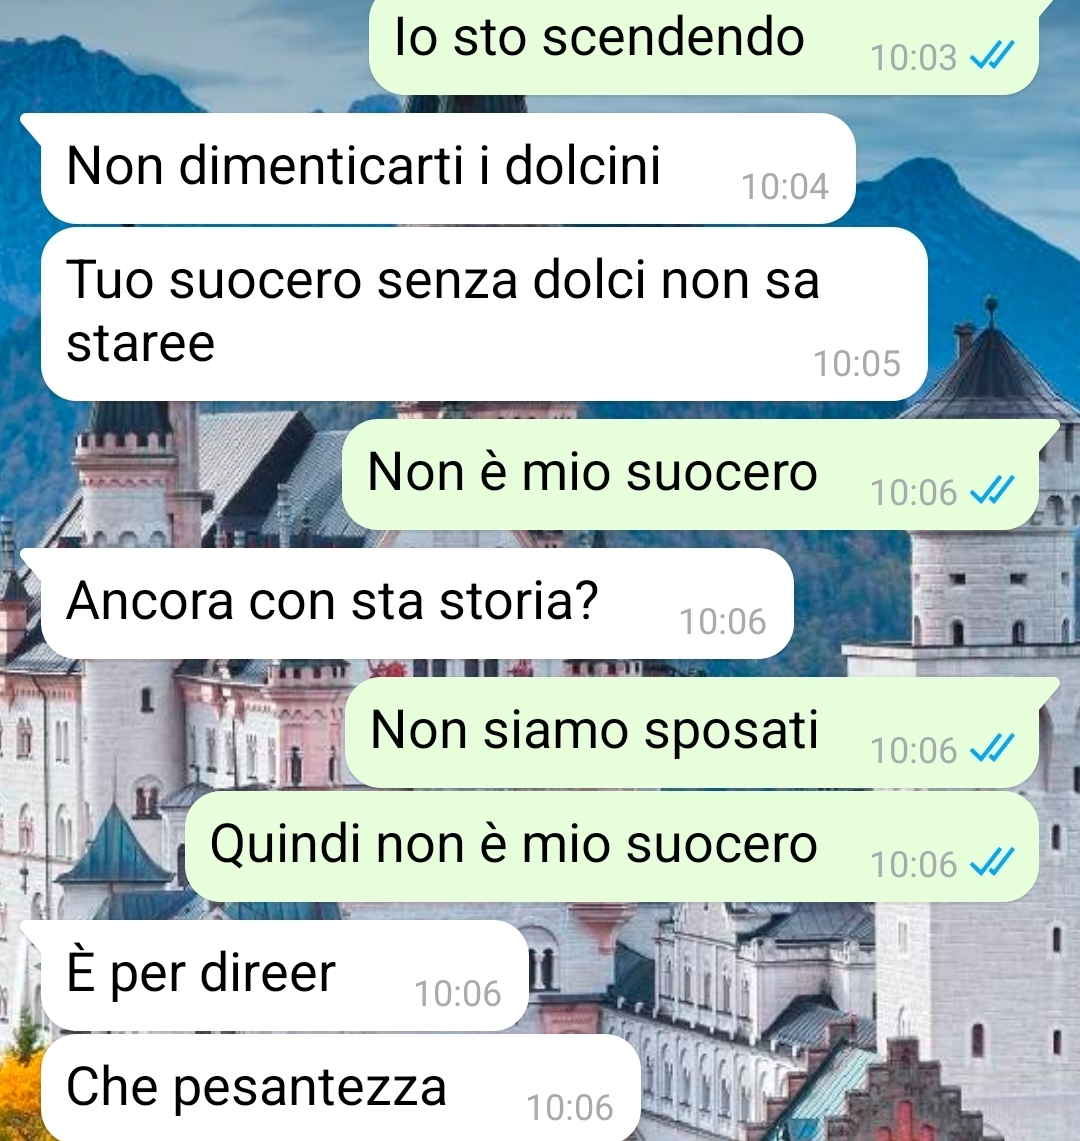Screen dimensions: 1080x1141
Task: Tap the read receipt ticks on 'Io sto scendendo'
Action: pos(992,55)
